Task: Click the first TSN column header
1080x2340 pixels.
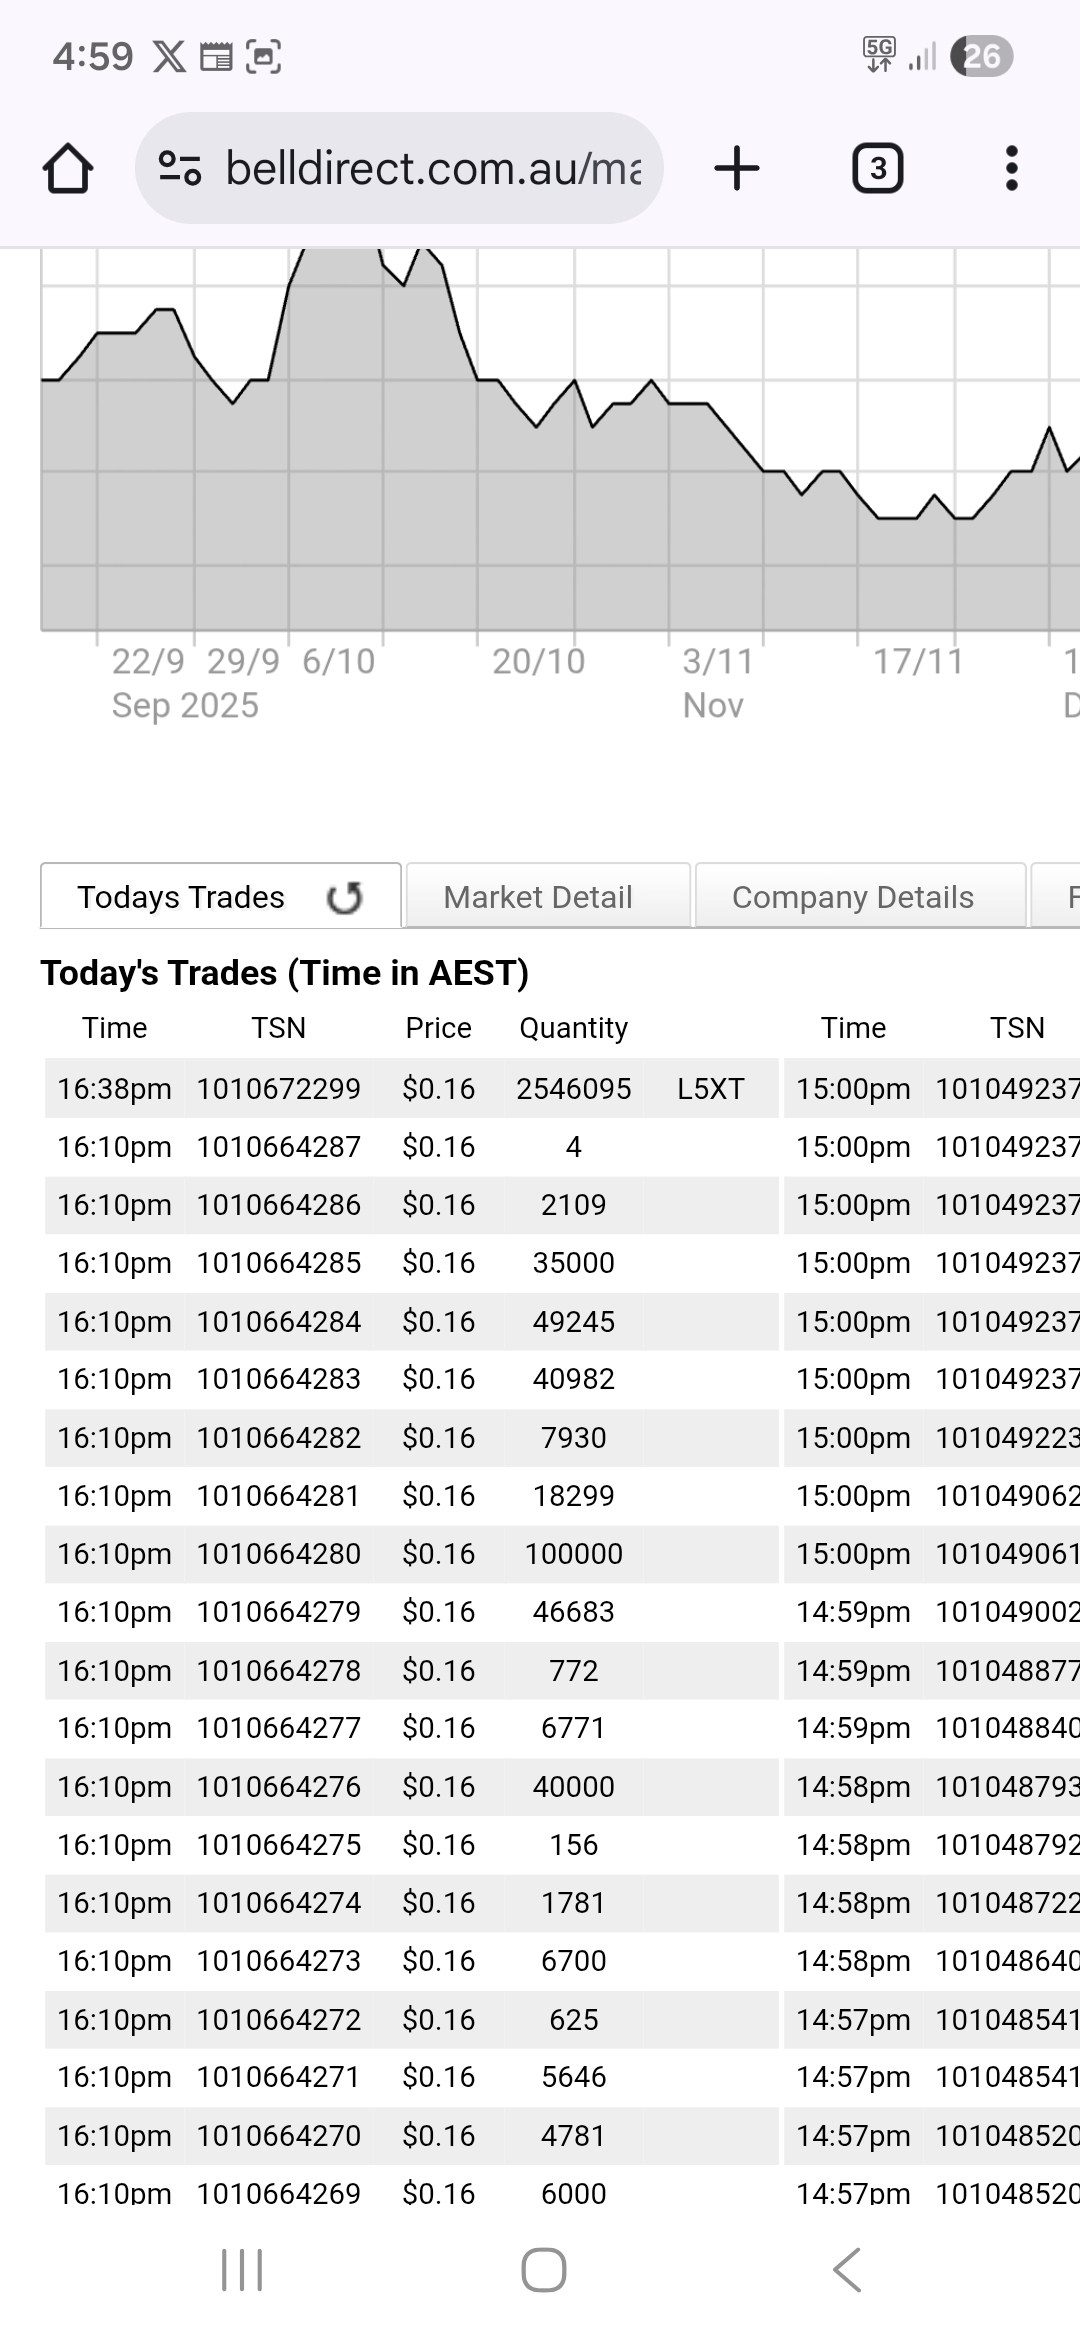Action: pos(278,1028)
